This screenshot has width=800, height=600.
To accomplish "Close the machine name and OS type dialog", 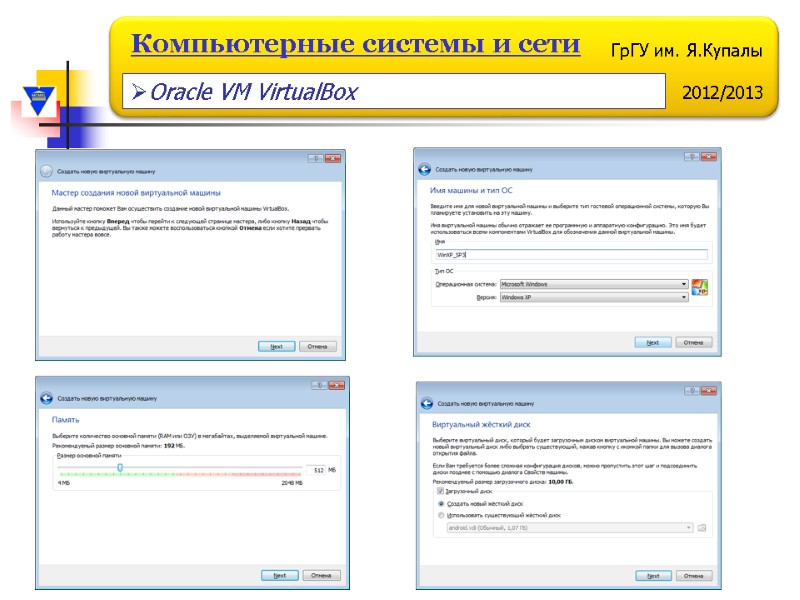I will [709, 157].
